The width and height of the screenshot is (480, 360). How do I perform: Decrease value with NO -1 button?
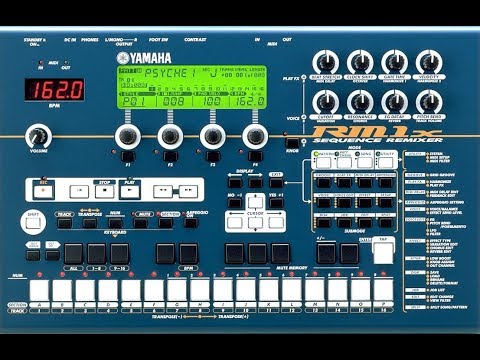[x=235, y=203]
